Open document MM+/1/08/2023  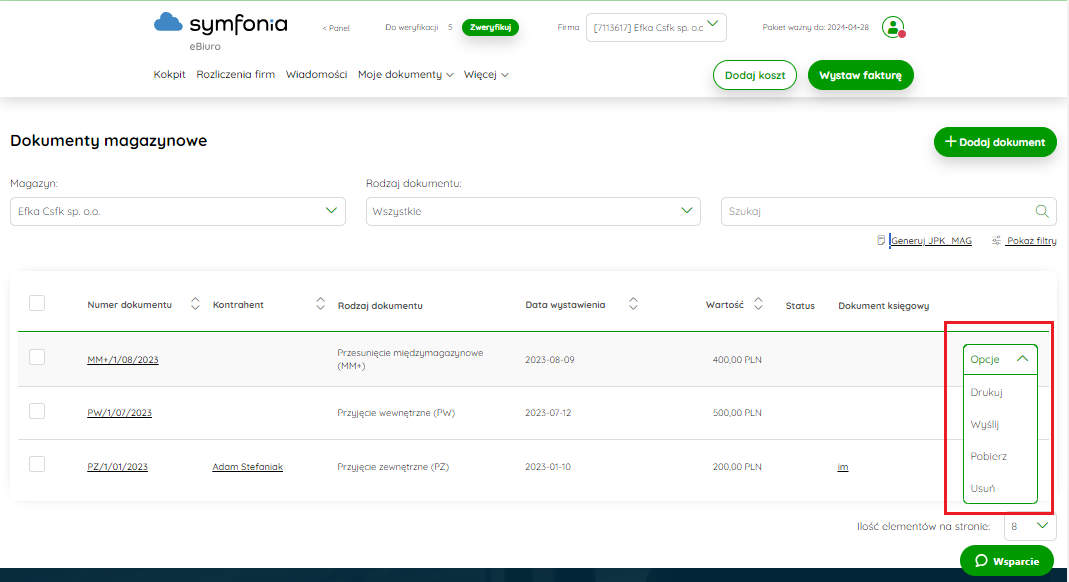123,360
